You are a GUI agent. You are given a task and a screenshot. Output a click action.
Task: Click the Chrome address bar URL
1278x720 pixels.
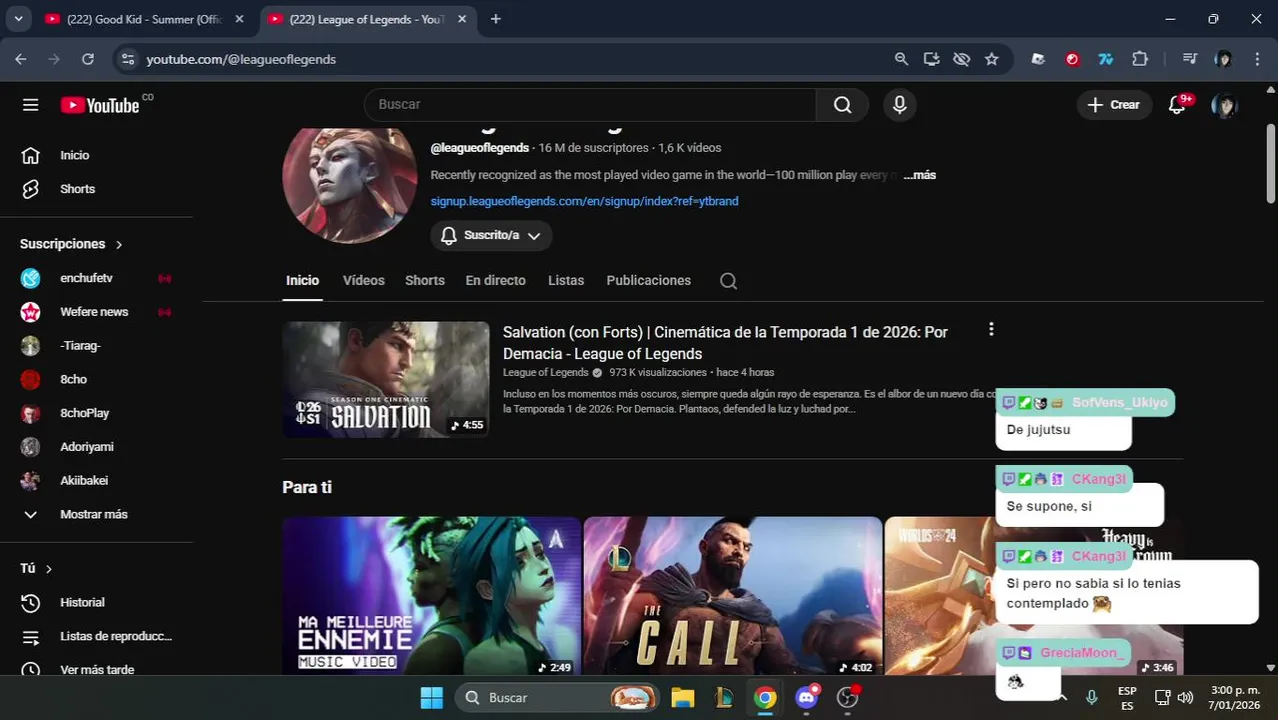pyautogui.click(x=241, y=59)
